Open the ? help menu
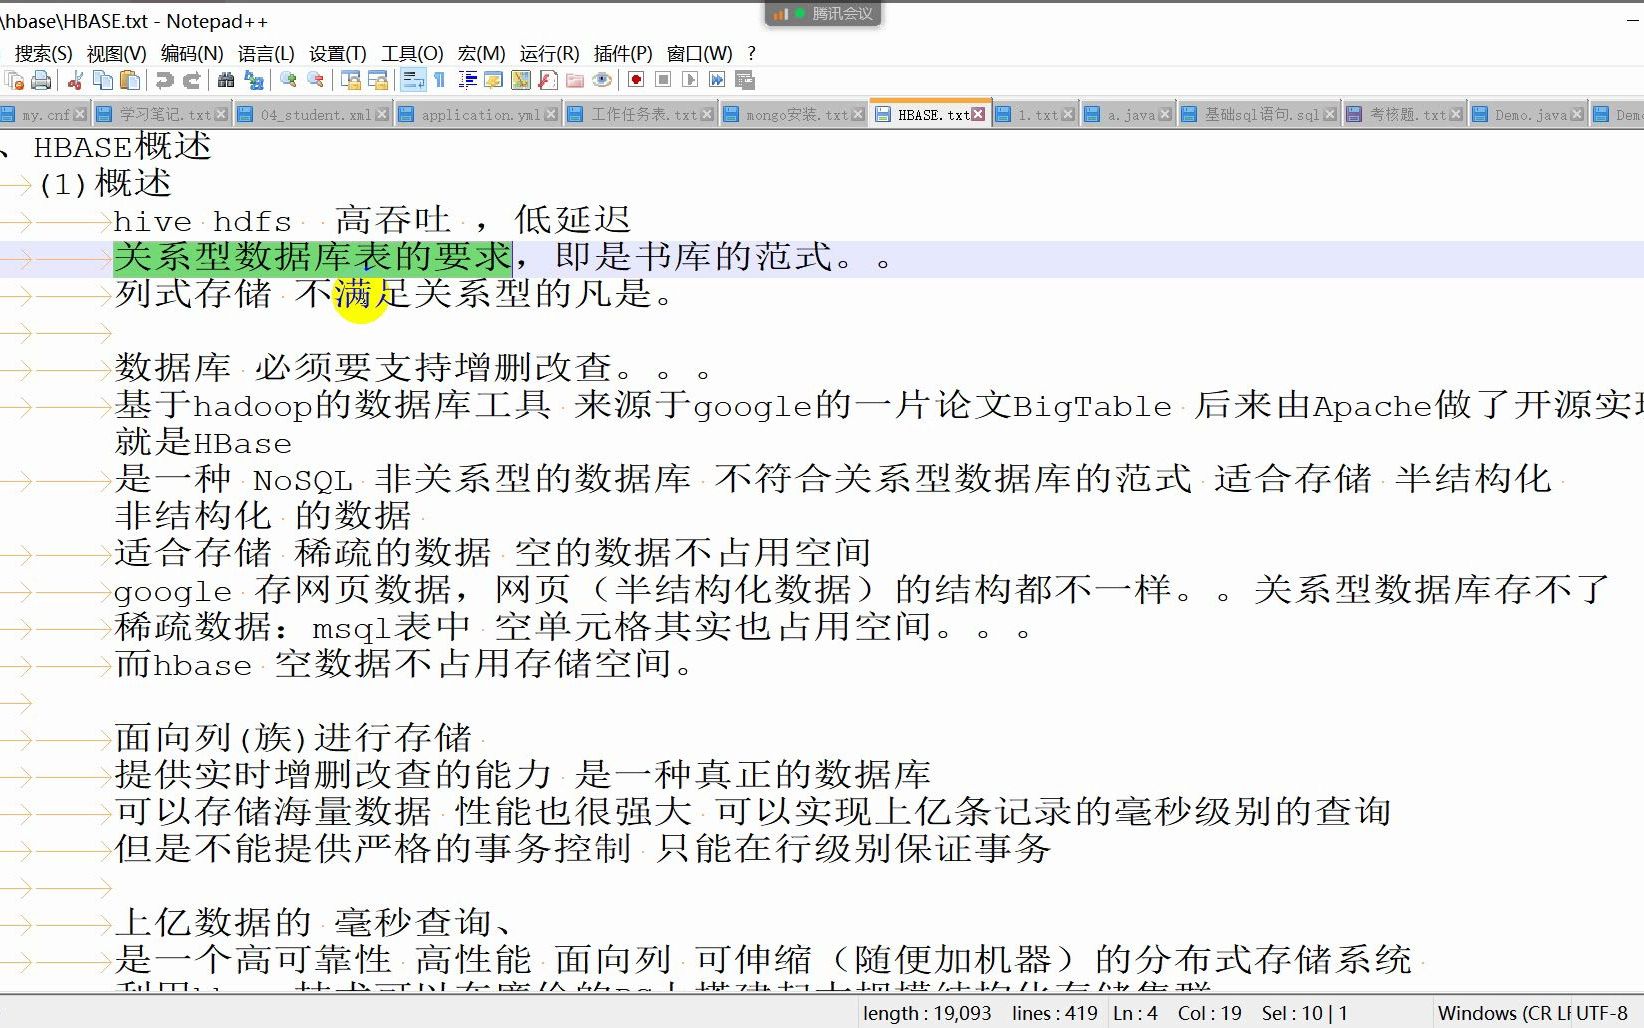1644x1028 pixels. click(x=752, y=53)
